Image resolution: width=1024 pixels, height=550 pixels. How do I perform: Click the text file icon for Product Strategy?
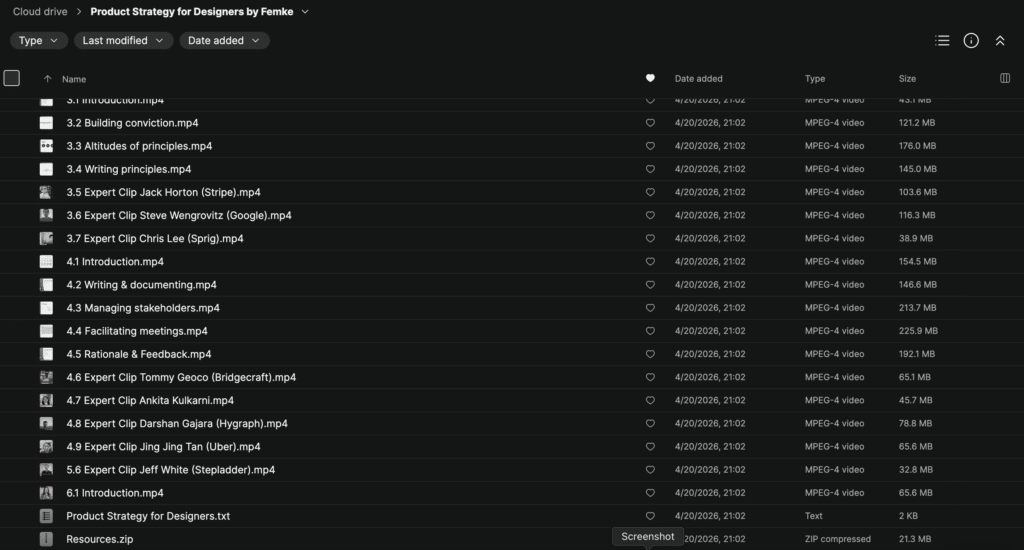46,516
